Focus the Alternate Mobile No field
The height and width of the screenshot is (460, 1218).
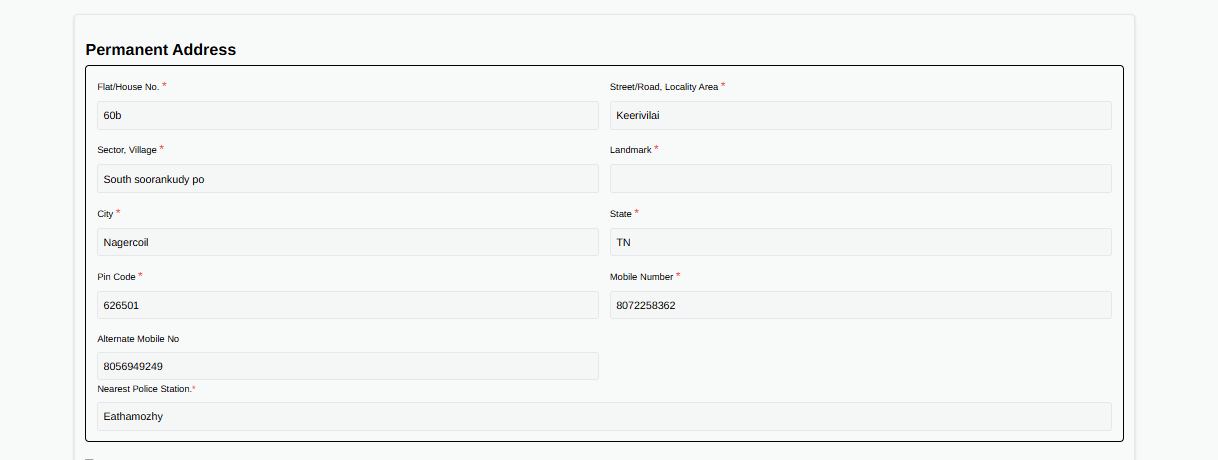point(347,366)
